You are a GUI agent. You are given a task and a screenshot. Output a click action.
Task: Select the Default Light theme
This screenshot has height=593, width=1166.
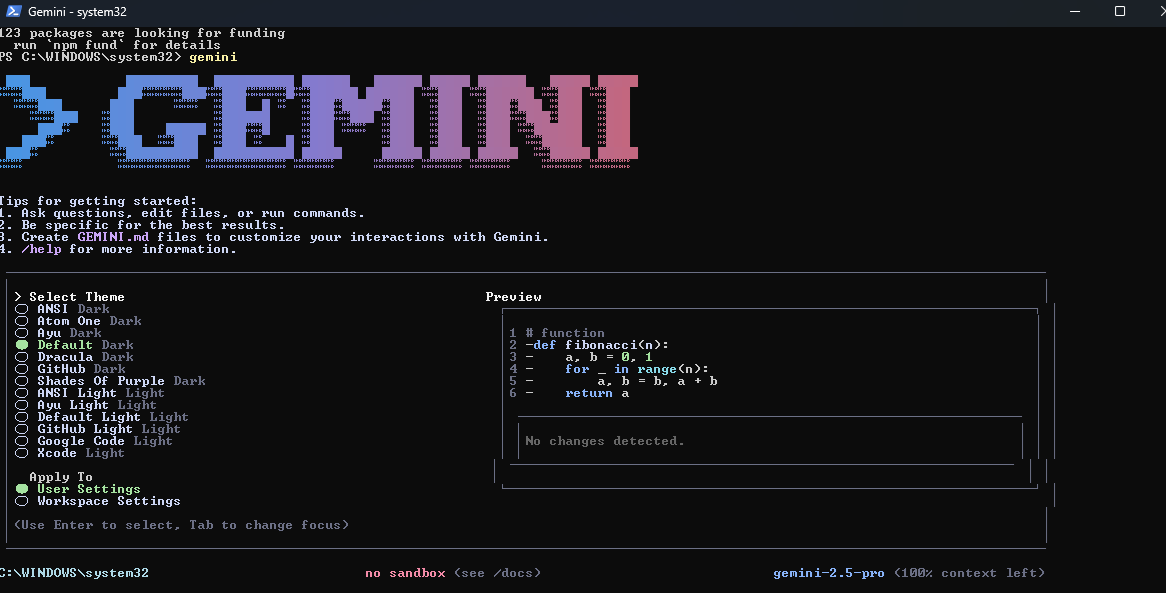click(x=102, y=416)
